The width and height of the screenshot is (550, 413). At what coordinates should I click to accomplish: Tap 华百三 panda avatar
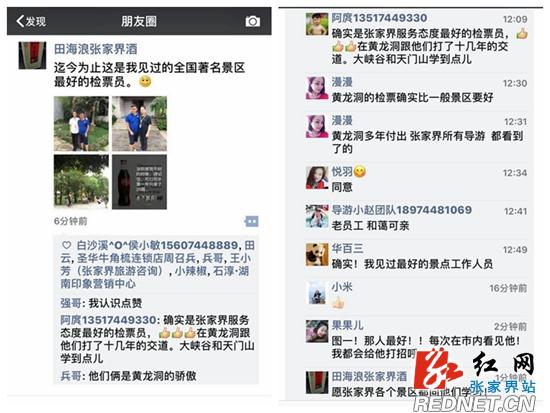[x=317, y=255]
